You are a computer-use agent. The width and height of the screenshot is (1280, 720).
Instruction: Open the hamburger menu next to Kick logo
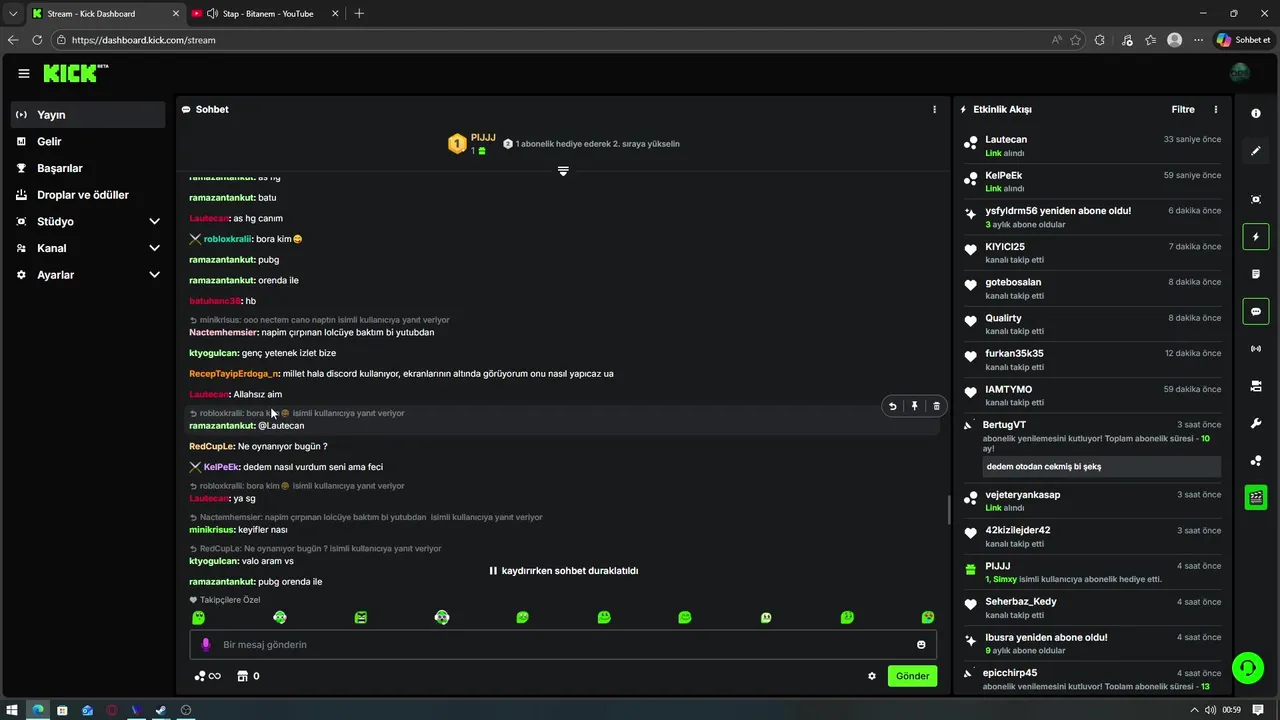[x=24, y=74]
